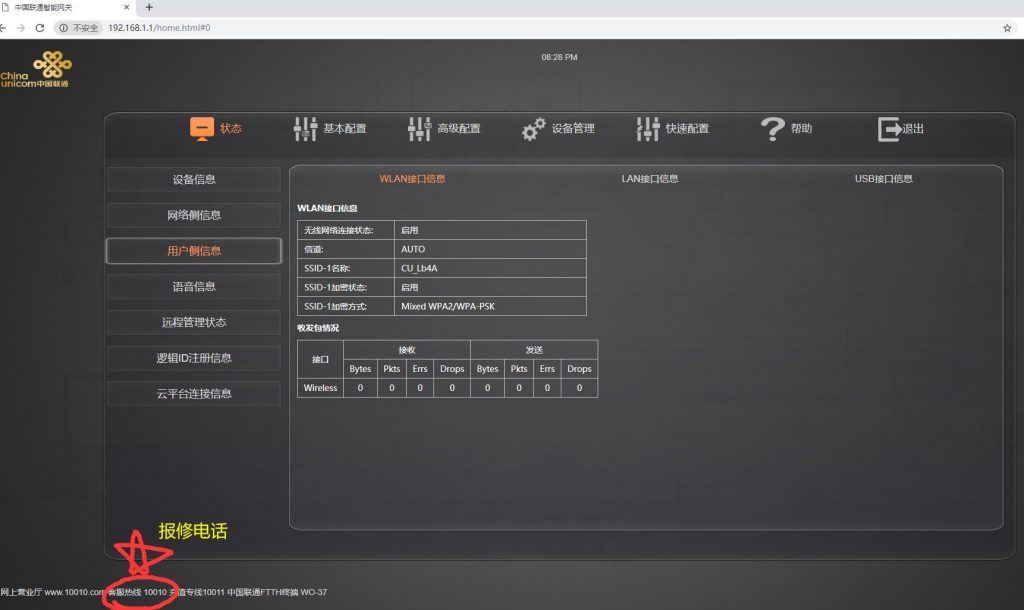
Task: Open the 语音信息 sidebar section
Action: click(193, 287)
